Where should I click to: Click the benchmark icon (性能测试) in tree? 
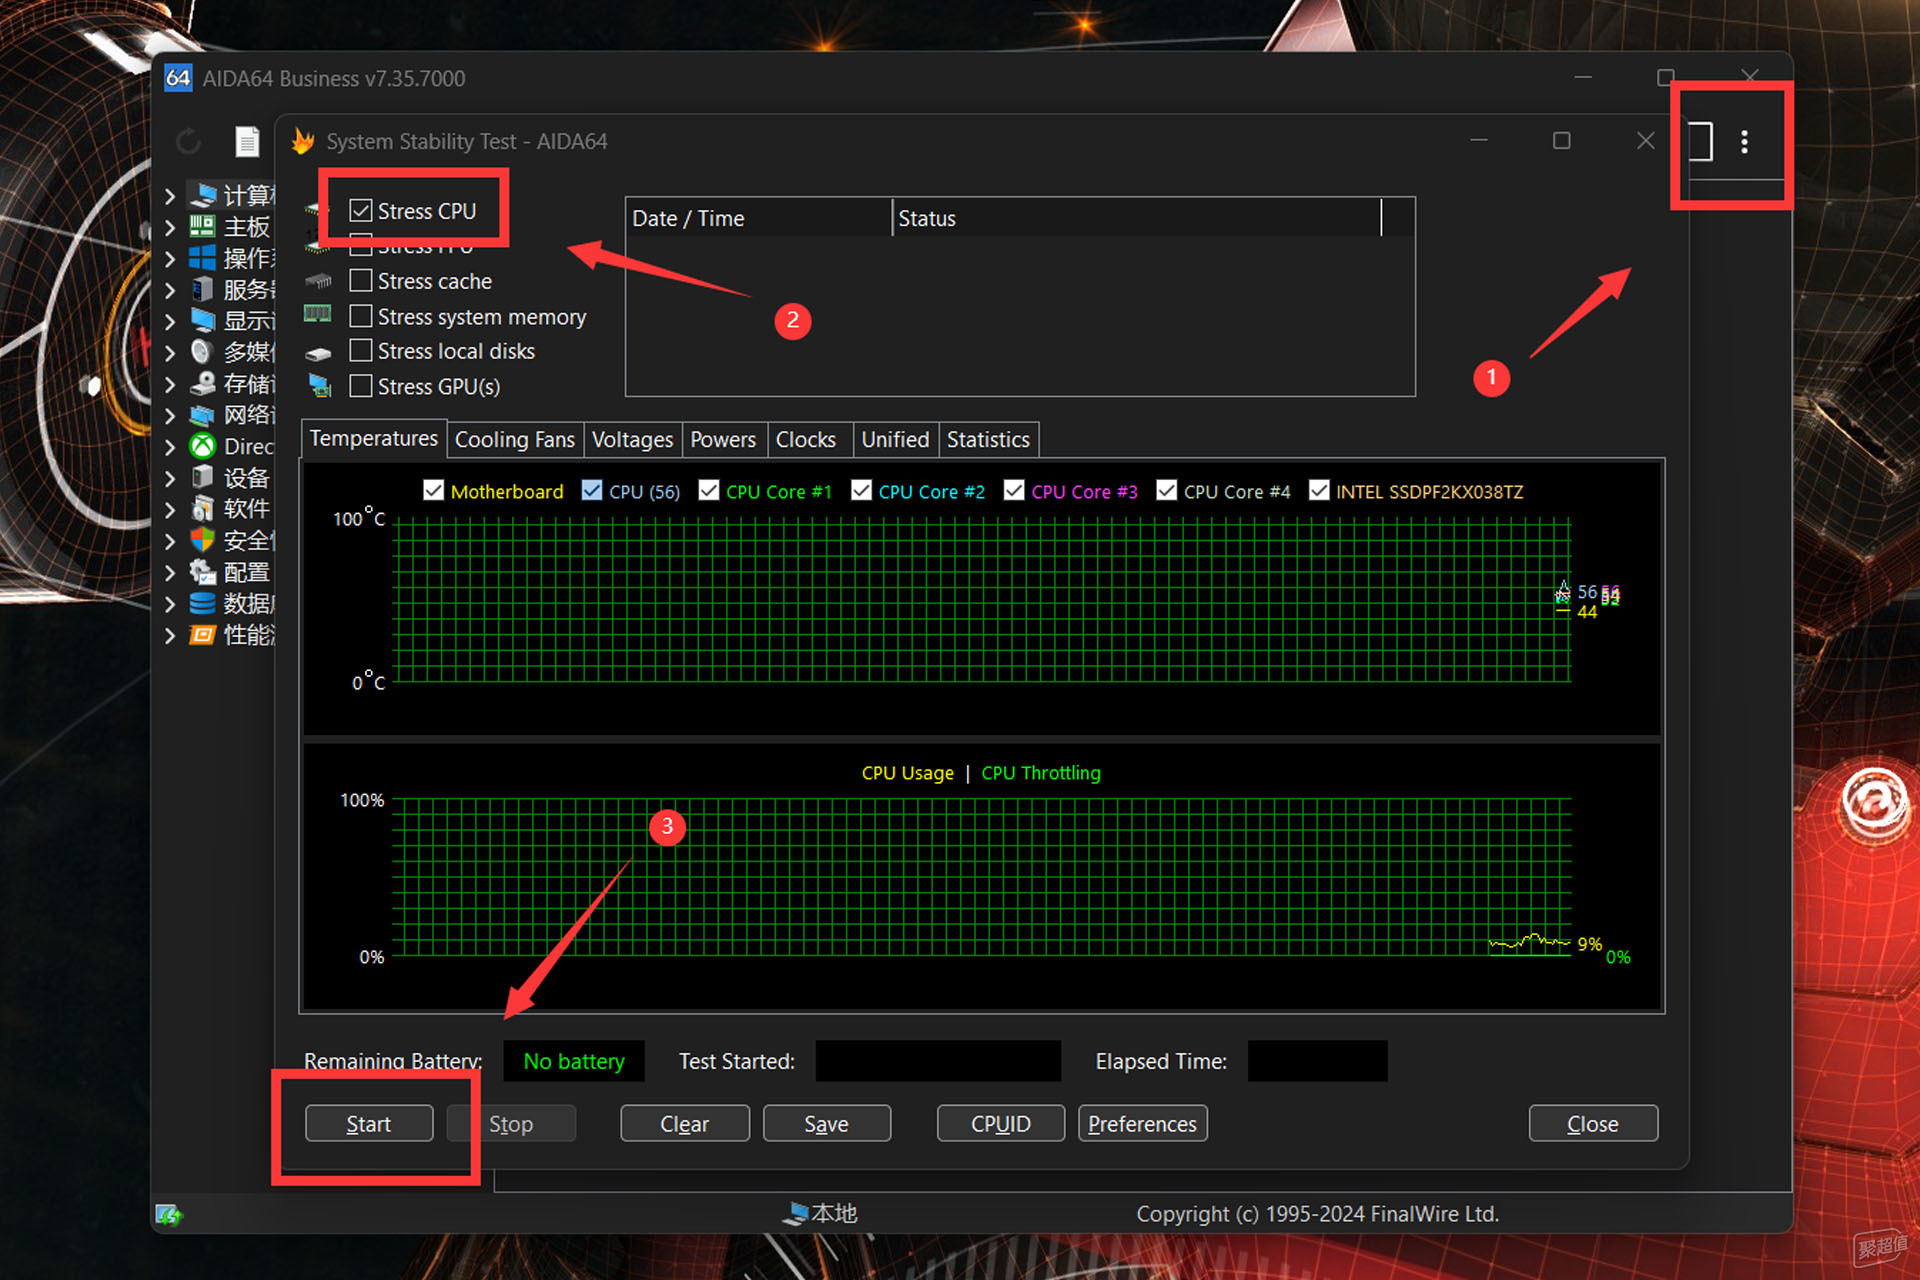[x=203, y=635]
